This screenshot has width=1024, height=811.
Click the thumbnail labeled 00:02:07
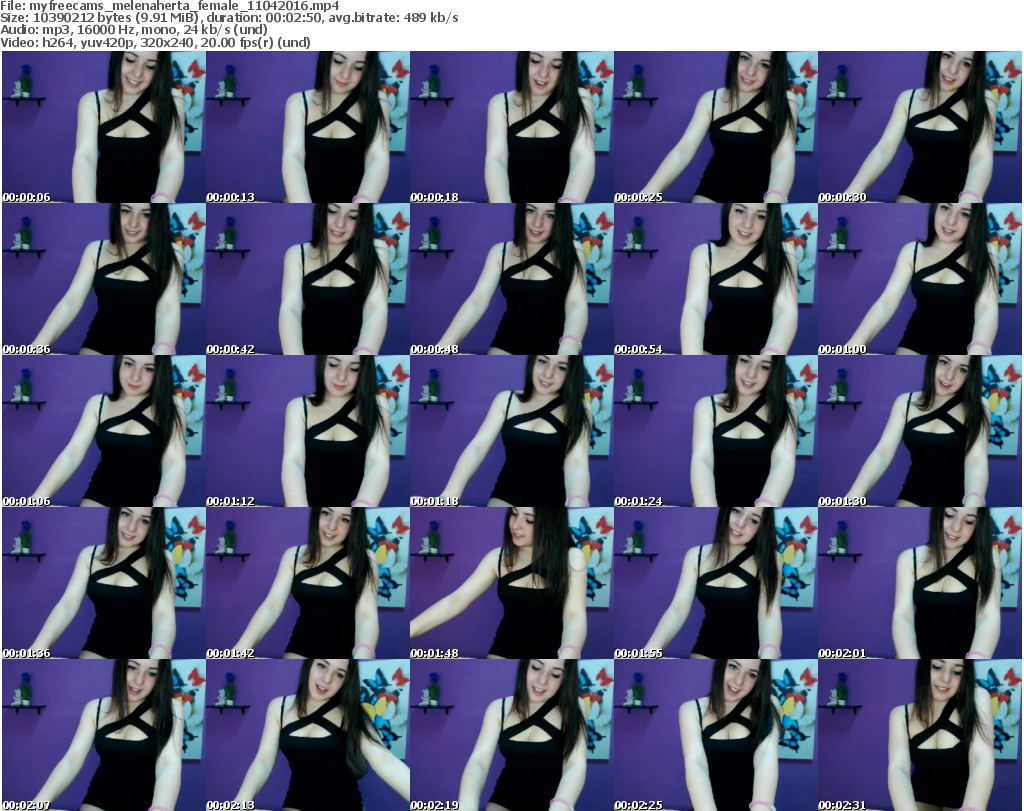104,735
